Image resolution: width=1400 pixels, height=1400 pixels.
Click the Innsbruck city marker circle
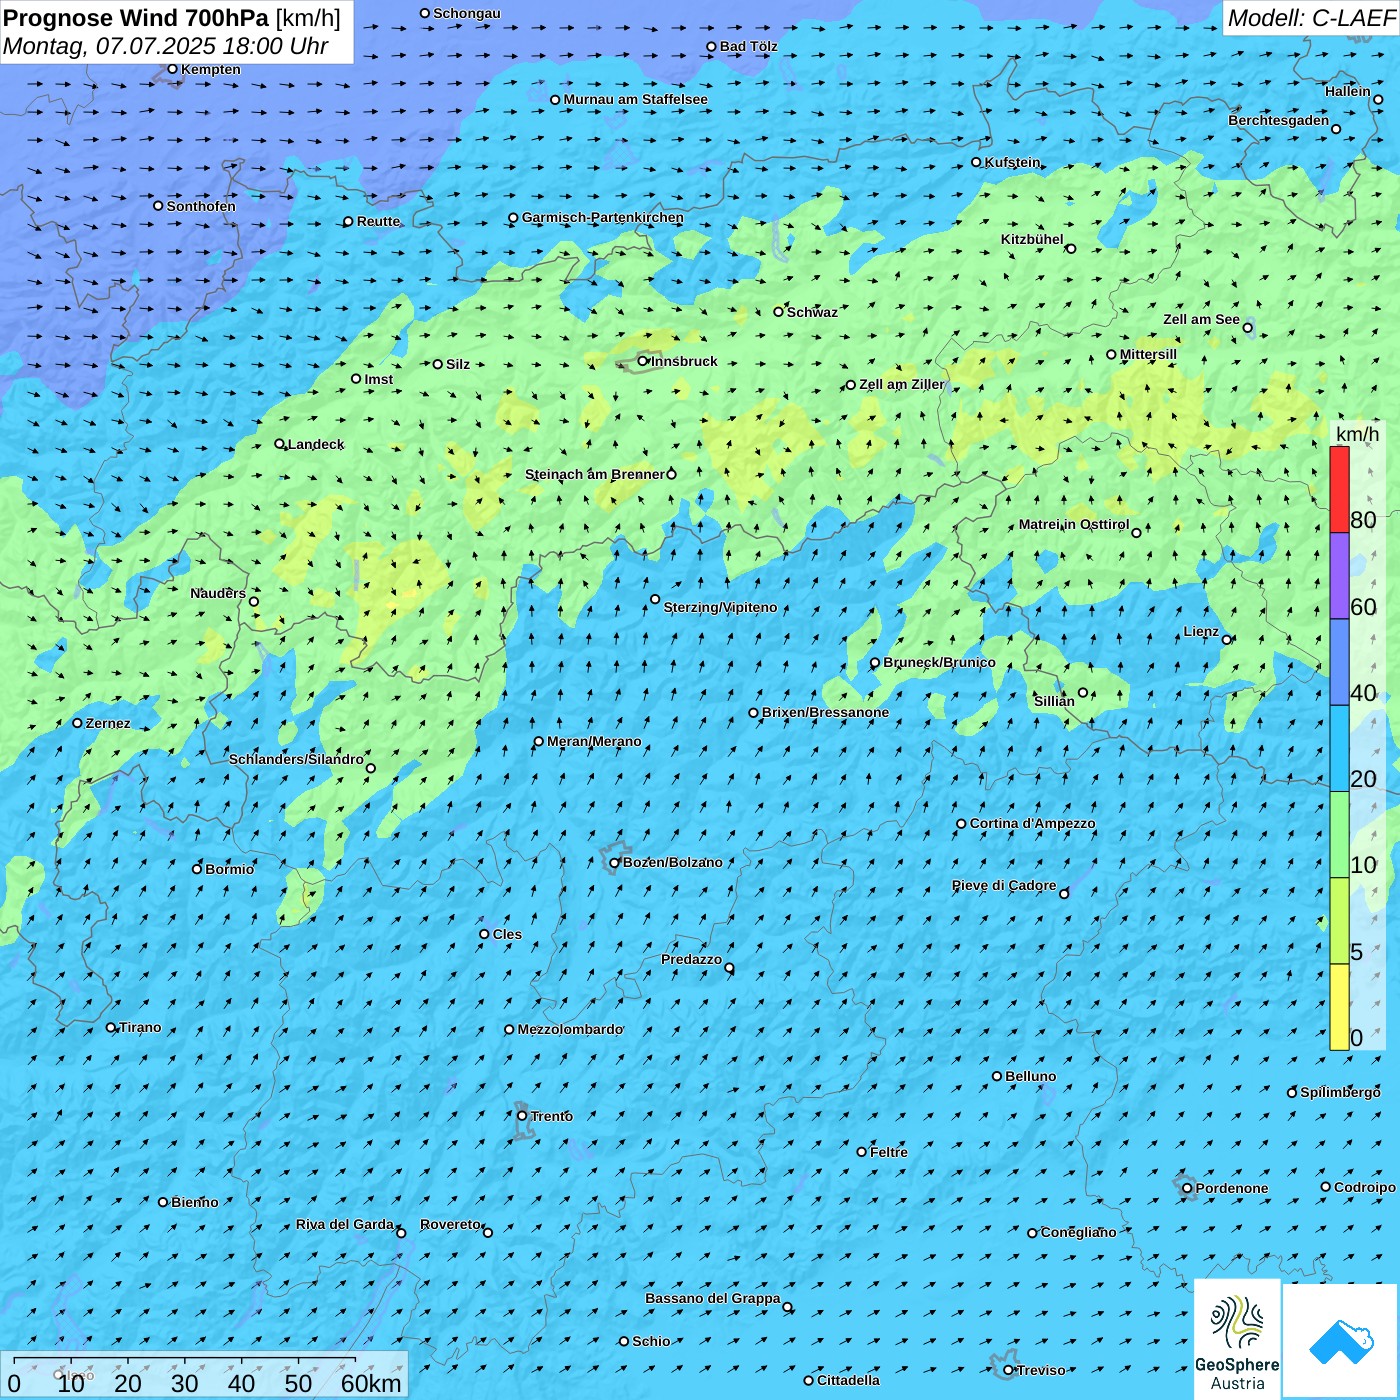(x=643, y=361)
